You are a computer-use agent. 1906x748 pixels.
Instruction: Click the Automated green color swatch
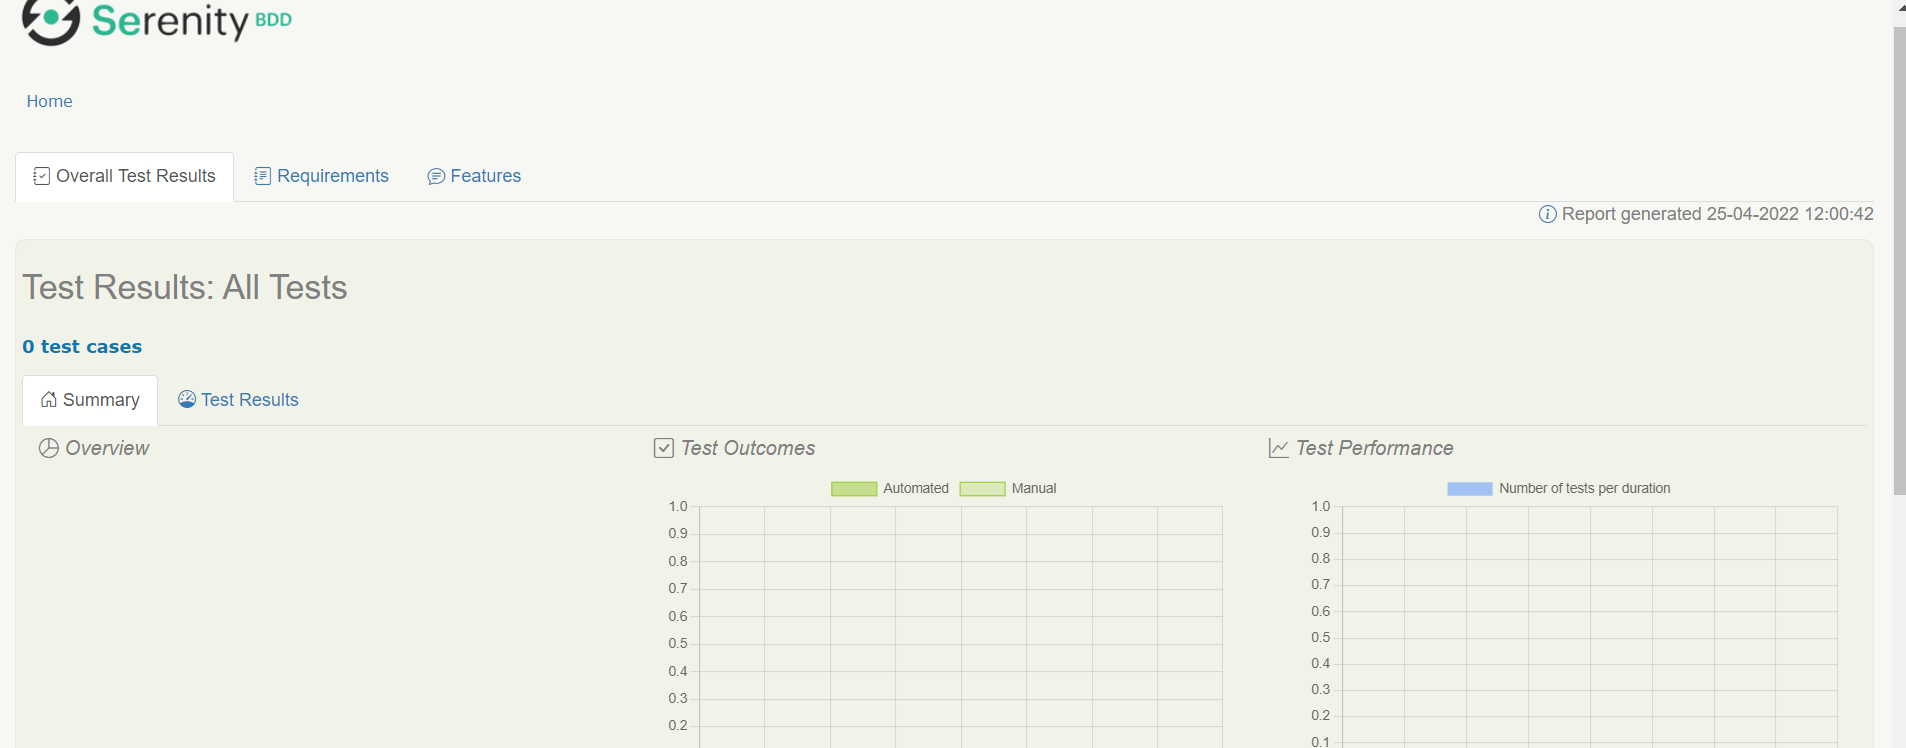pos(854,489)
